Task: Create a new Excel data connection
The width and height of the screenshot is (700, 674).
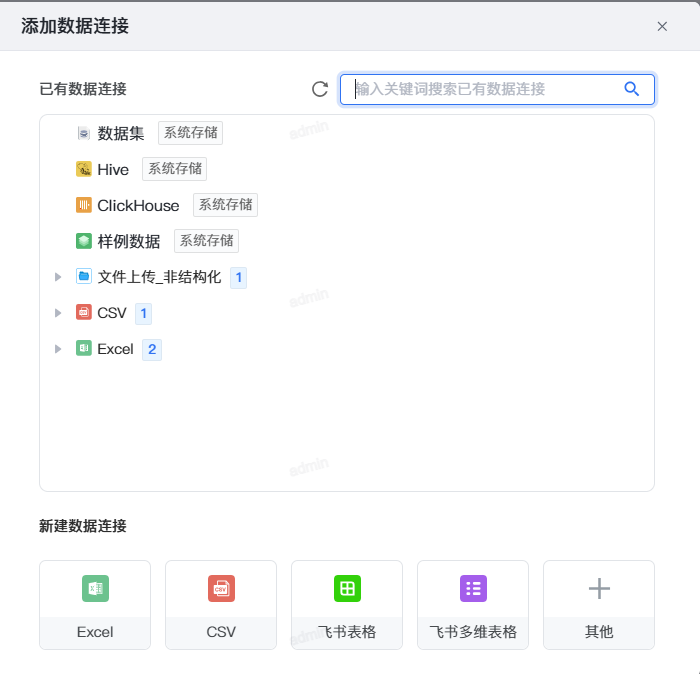Action: click(95, 604)
